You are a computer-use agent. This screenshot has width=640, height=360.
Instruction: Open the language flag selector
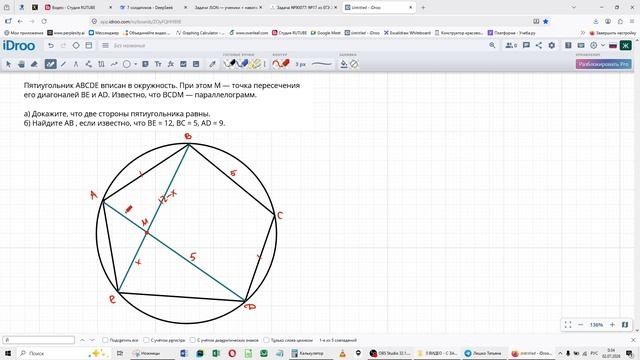(613, 46)
